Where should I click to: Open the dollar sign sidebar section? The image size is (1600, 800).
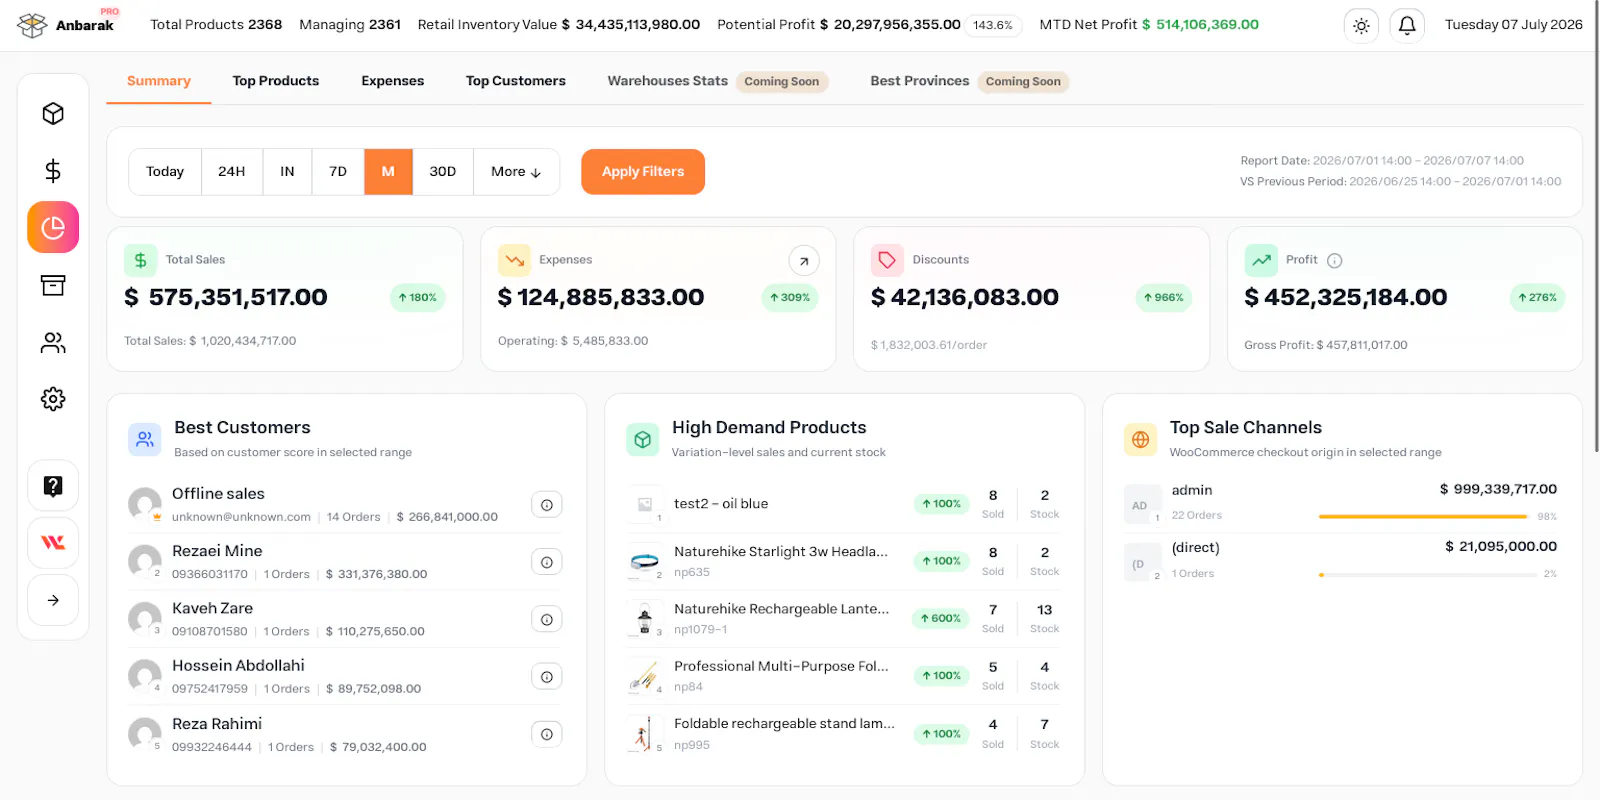[x=53, y=170]
